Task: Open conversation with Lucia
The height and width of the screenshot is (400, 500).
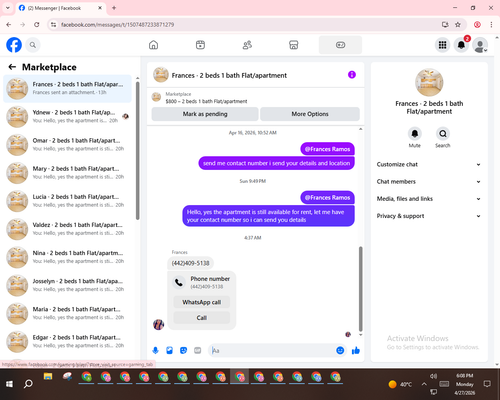Action: pos(67,201)
